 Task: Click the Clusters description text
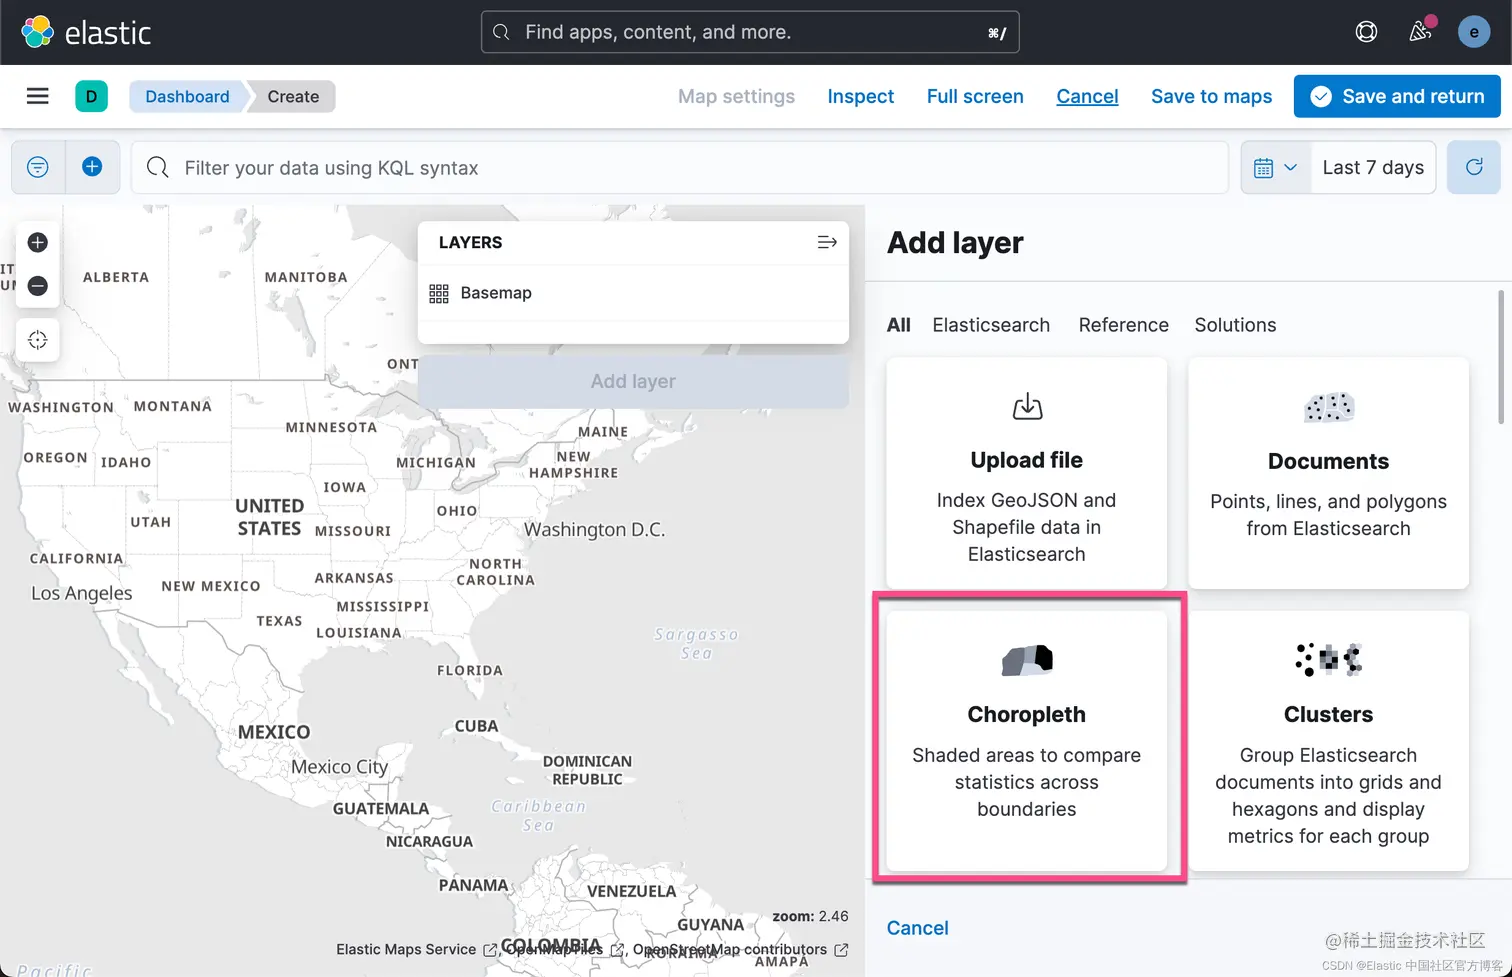click(x=1329, y=796)
